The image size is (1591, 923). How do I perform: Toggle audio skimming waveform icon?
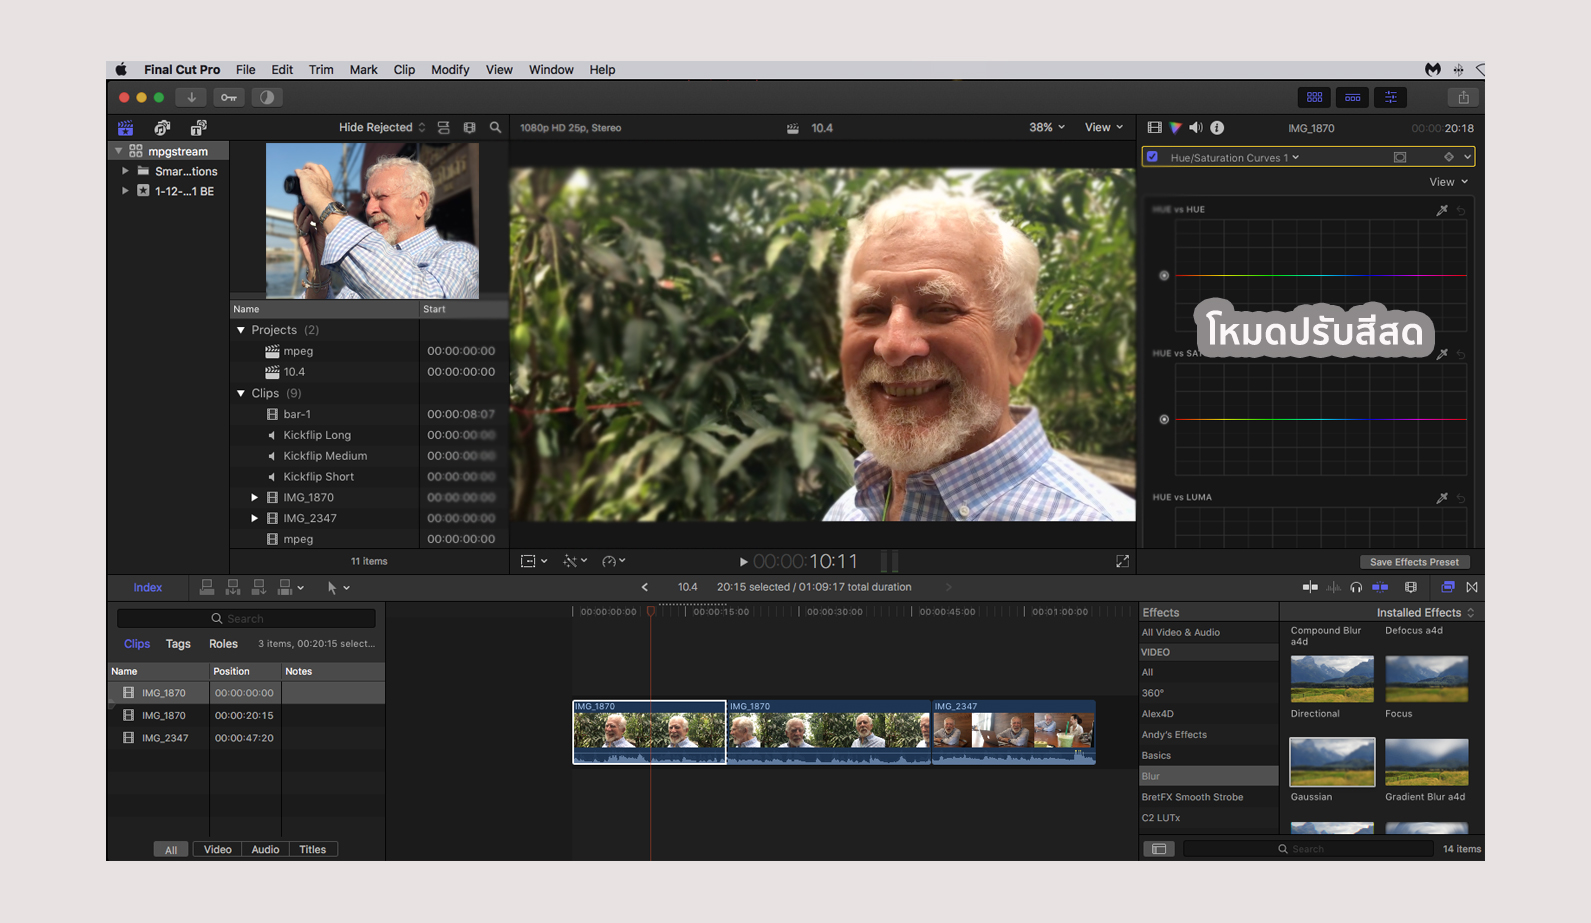[1333, 587]
